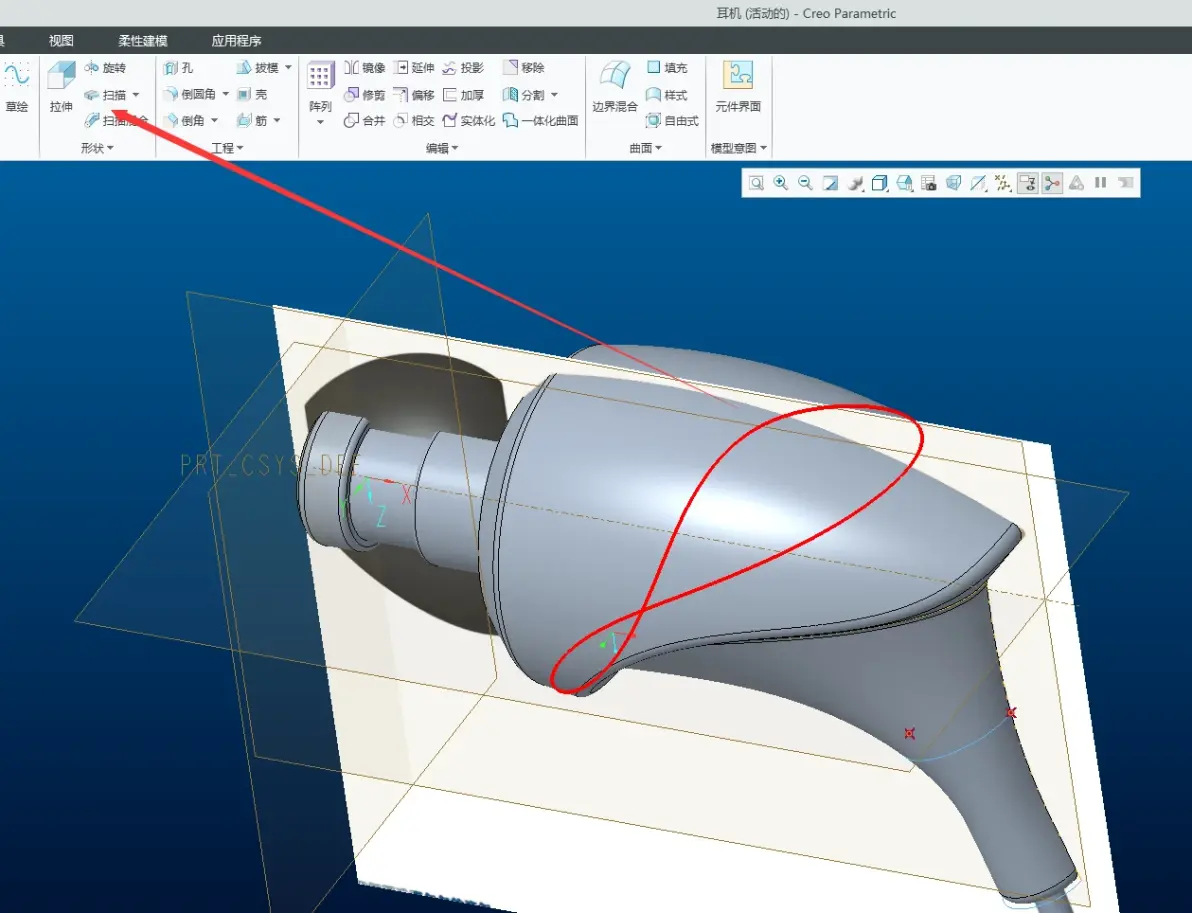Viewport: 1192px width, 913px height.
Task: Expand the 形状 group overflow menu
Action: coord(97,147)
